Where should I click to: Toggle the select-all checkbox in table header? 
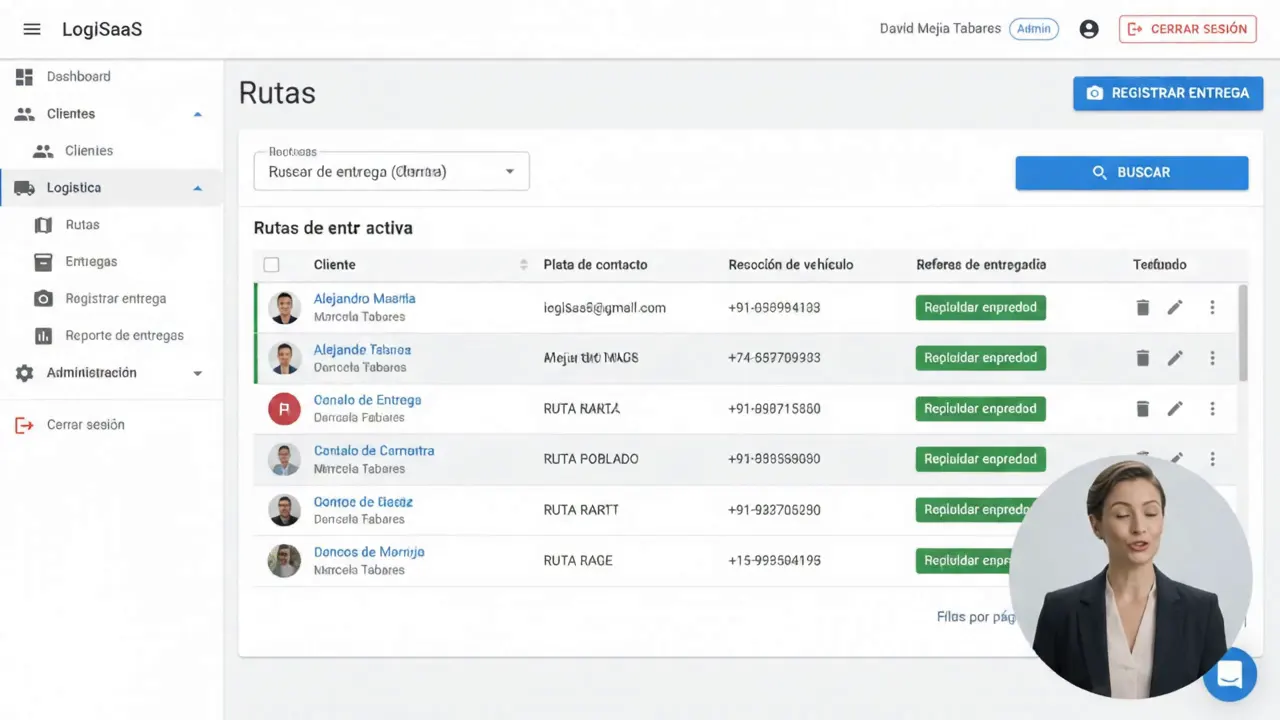(x=271, y=265)
